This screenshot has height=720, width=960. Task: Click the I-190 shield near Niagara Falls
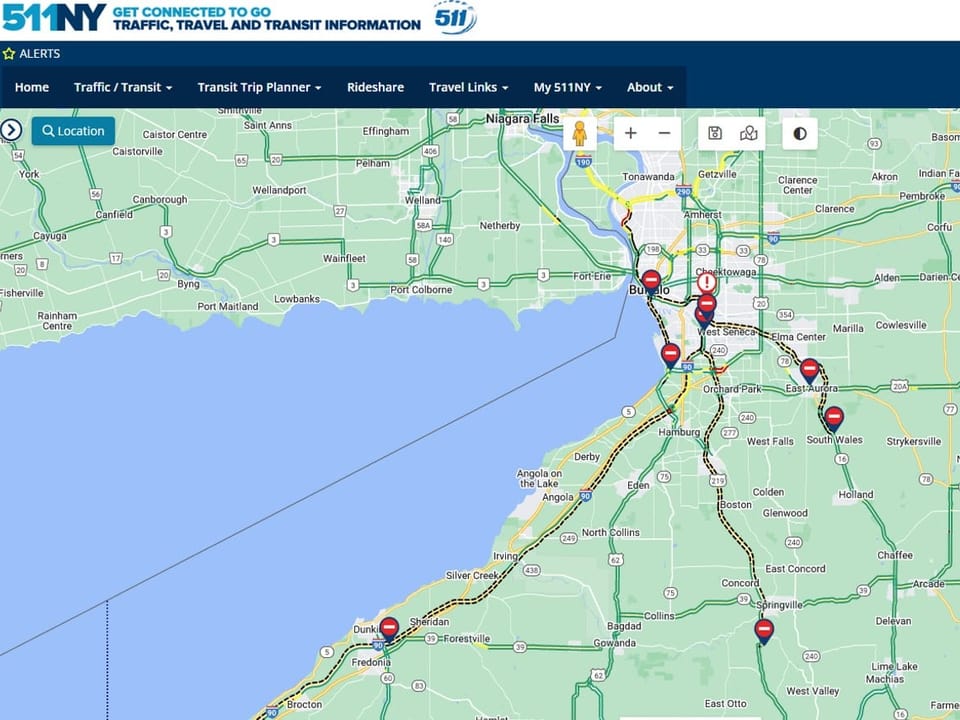tap(583, 162)
